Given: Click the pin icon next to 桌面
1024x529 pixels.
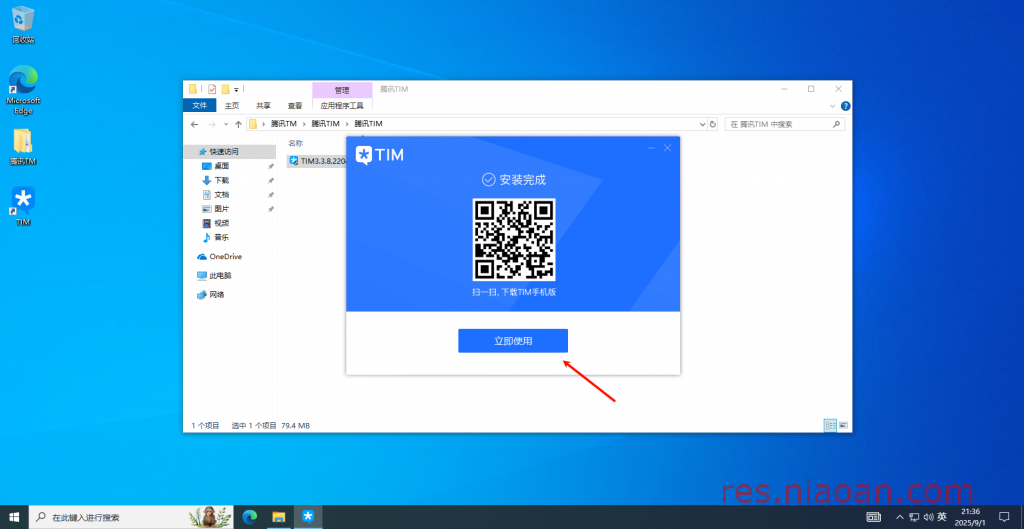Looking at the screenshot, I should pyautogui.click(x=271, y=166).
